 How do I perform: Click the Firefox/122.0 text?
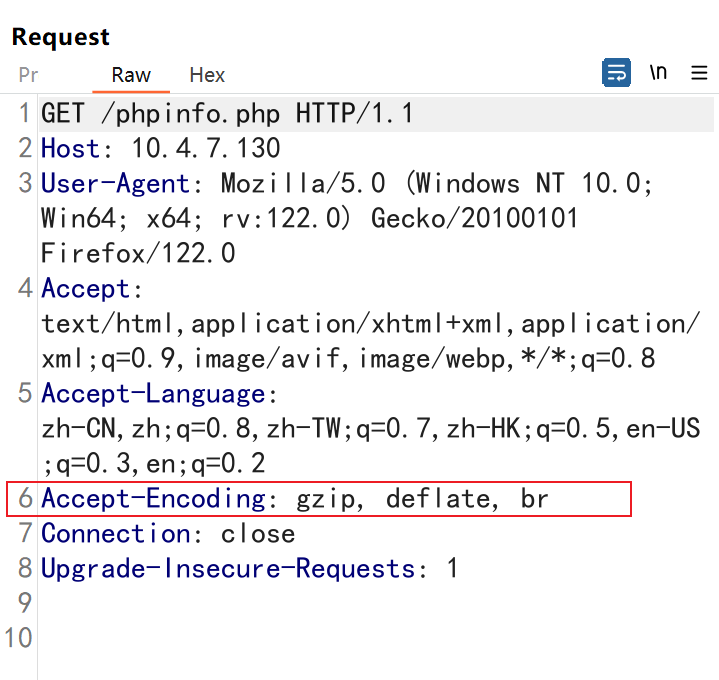point(138,254)
